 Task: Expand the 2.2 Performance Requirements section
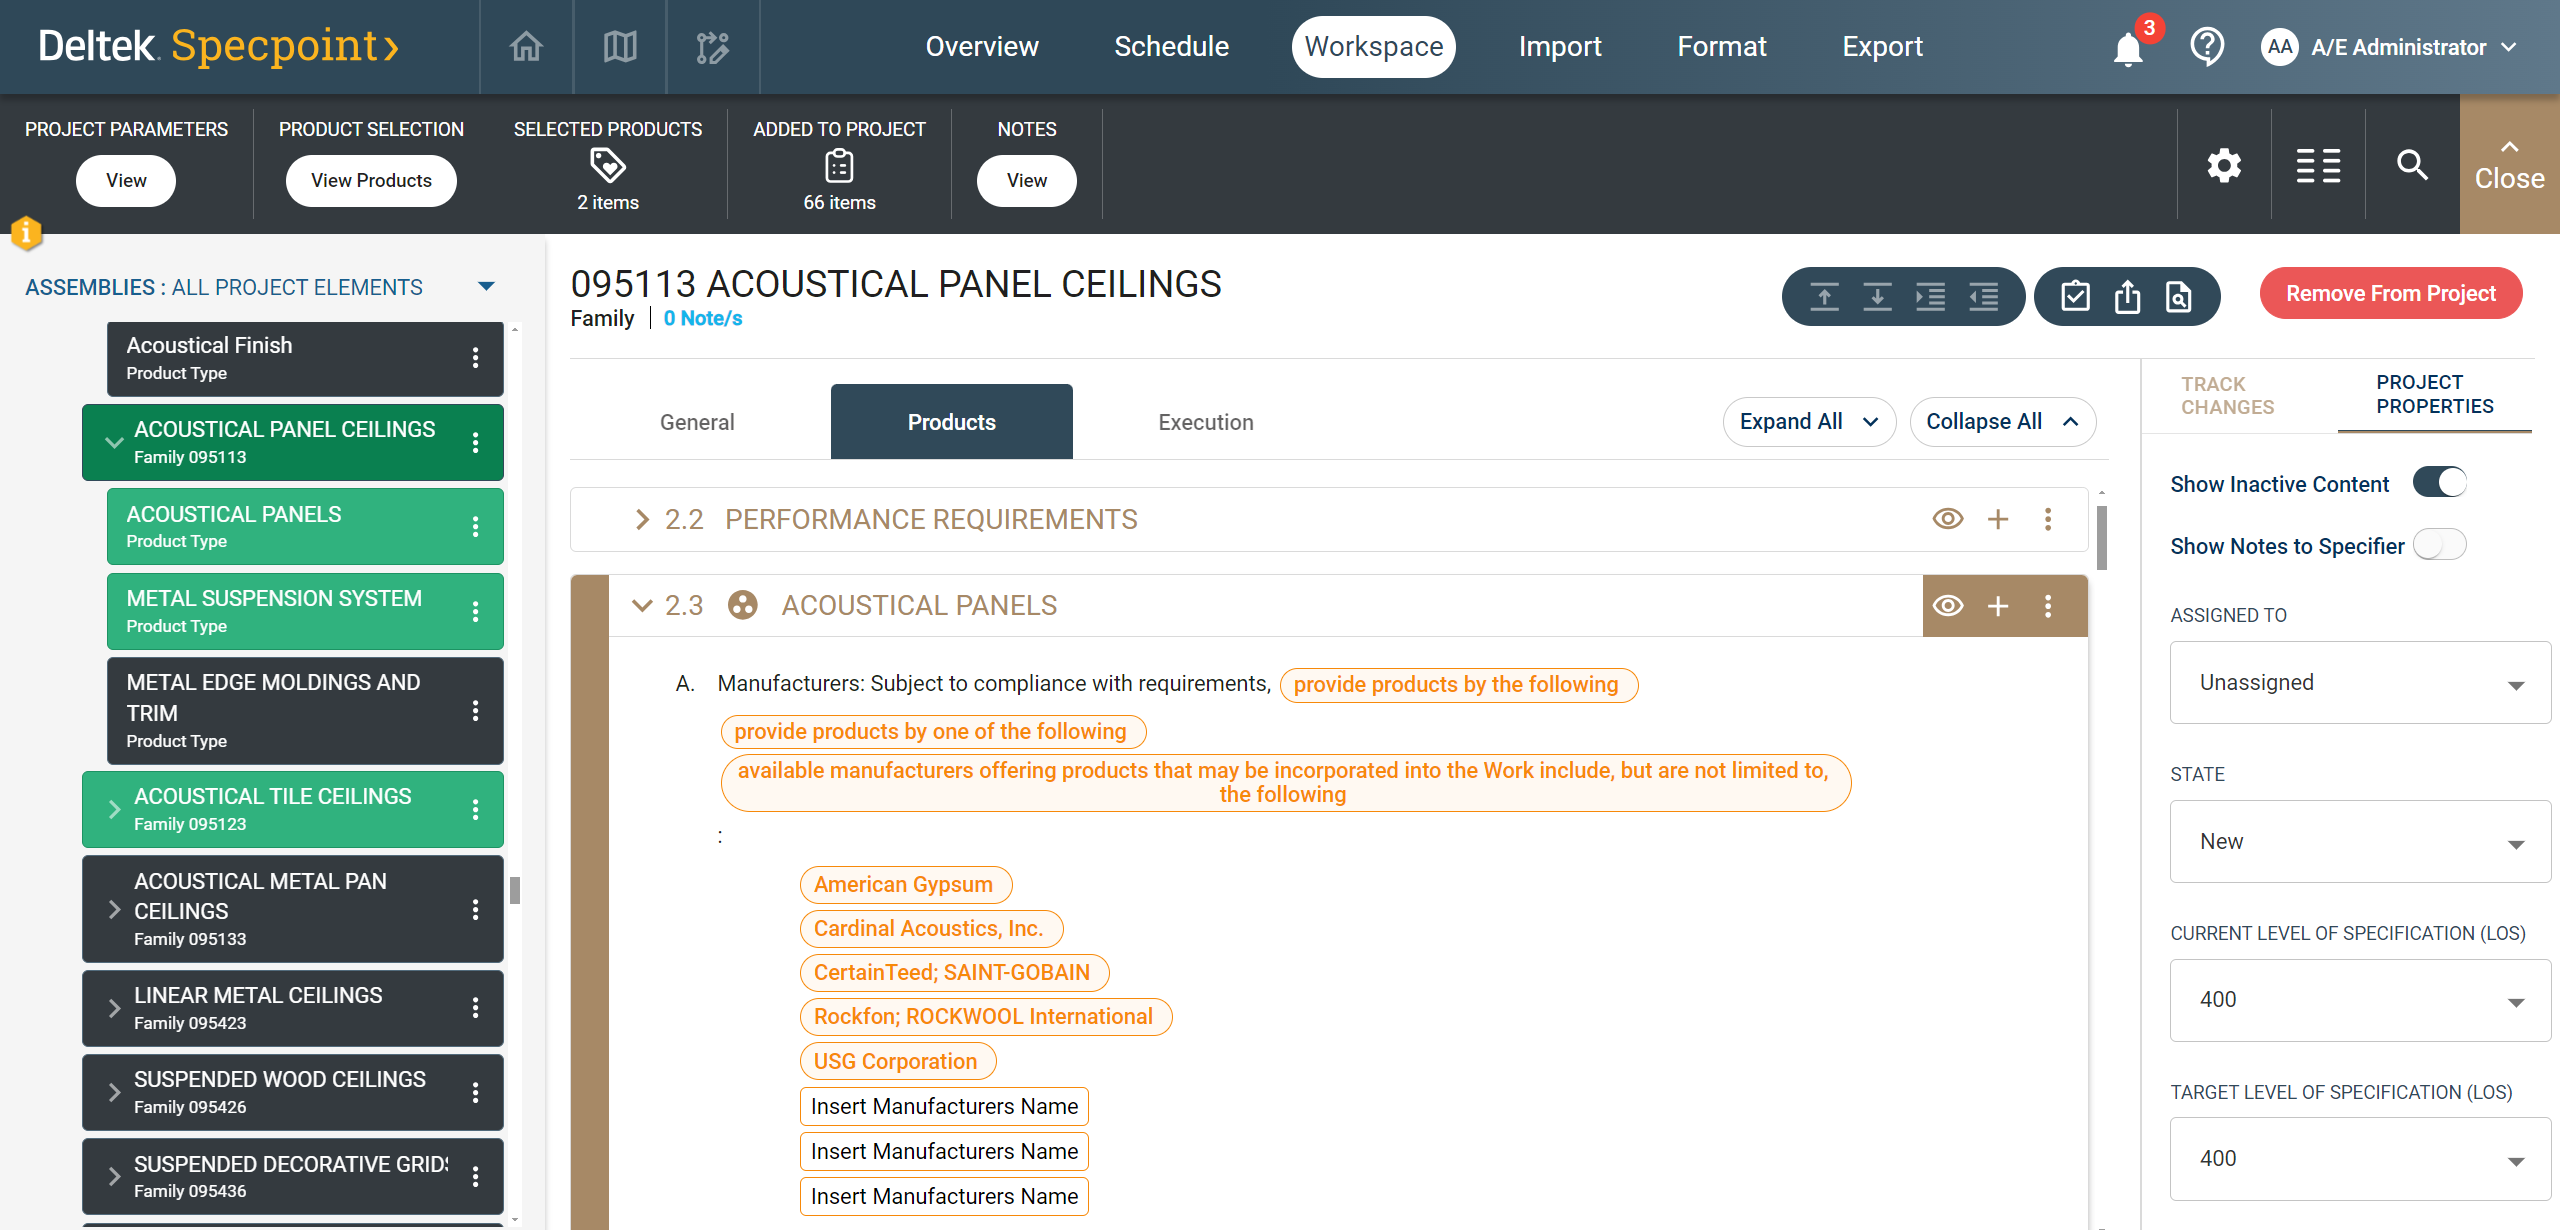pyautogui.click(x=642, y=520)
